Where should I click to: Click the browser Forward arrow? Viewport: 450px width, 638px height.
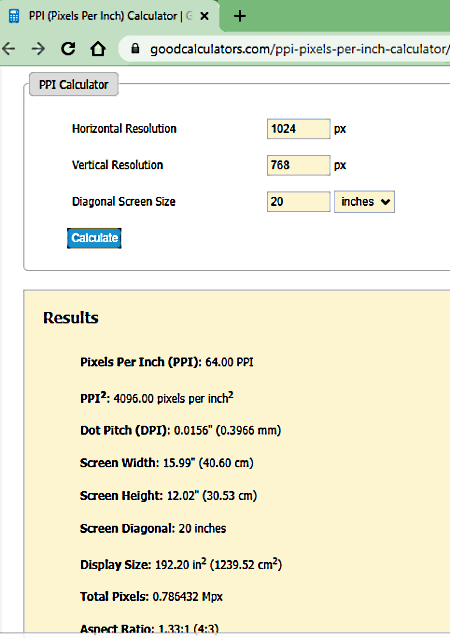point(39,49)
